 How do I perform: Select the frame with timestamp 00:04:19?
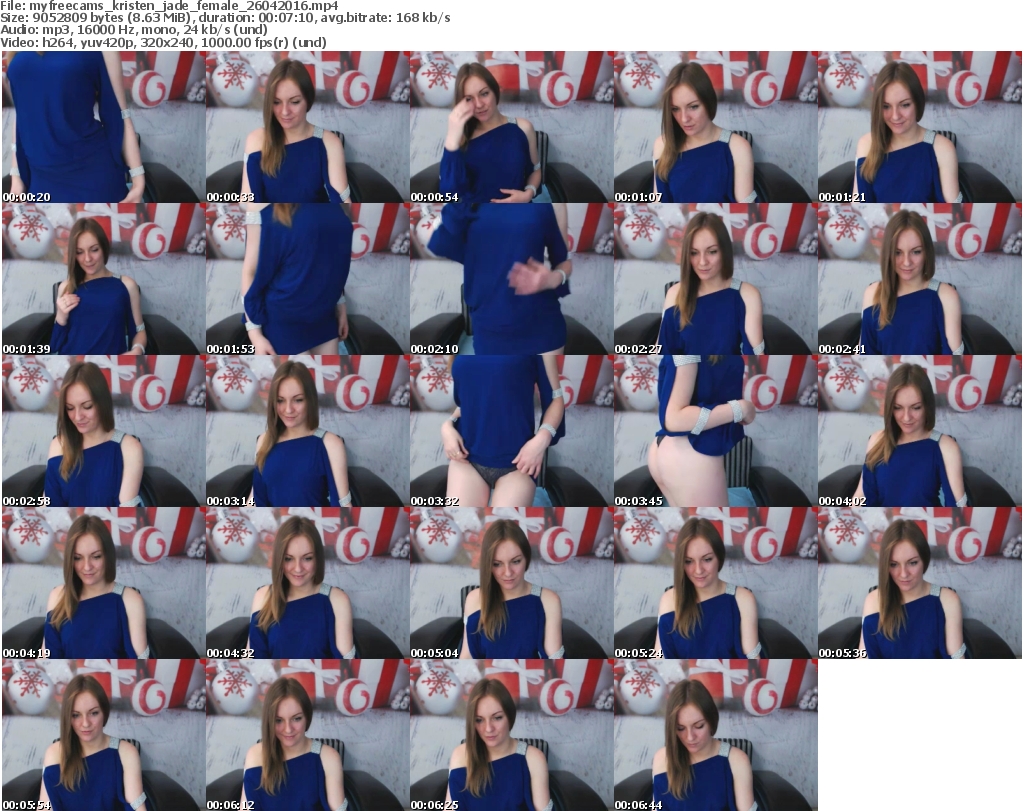point(104,583)
